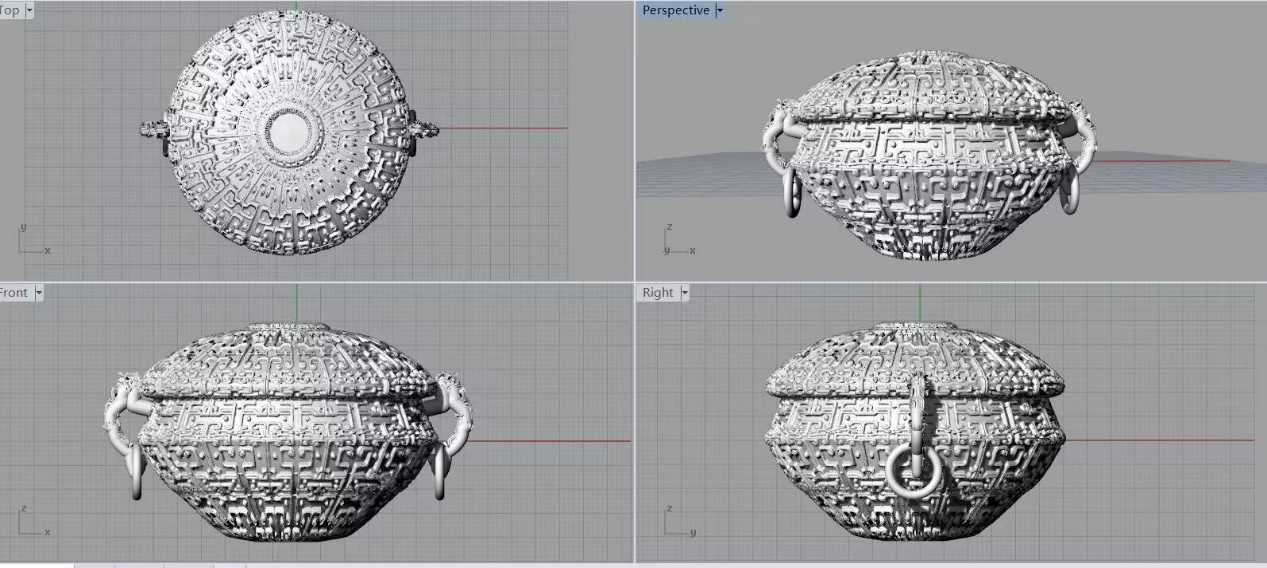1267x568 pixels.
Task: Select the vessel model in Front viewport
Action: pyautogui.click(x=288, y=432)
